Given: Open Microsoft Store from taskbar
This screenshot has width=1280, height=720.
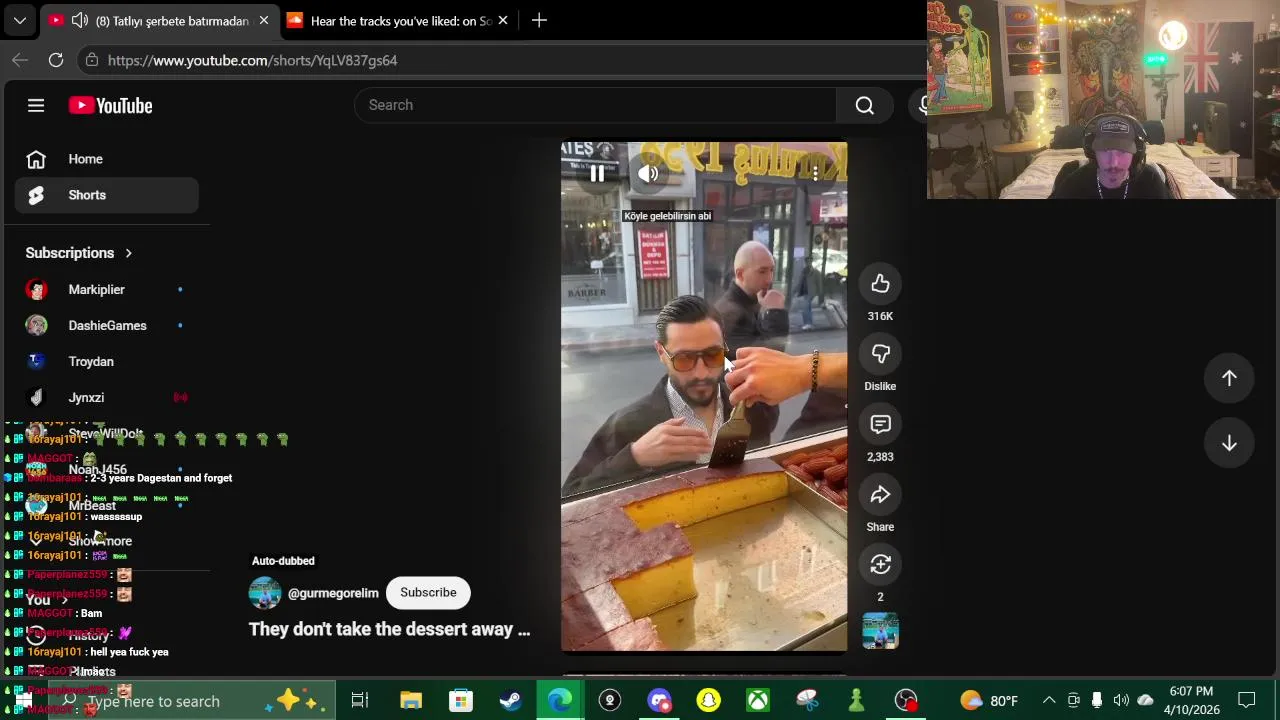Looking at the screenshot, I should (460, 701).
